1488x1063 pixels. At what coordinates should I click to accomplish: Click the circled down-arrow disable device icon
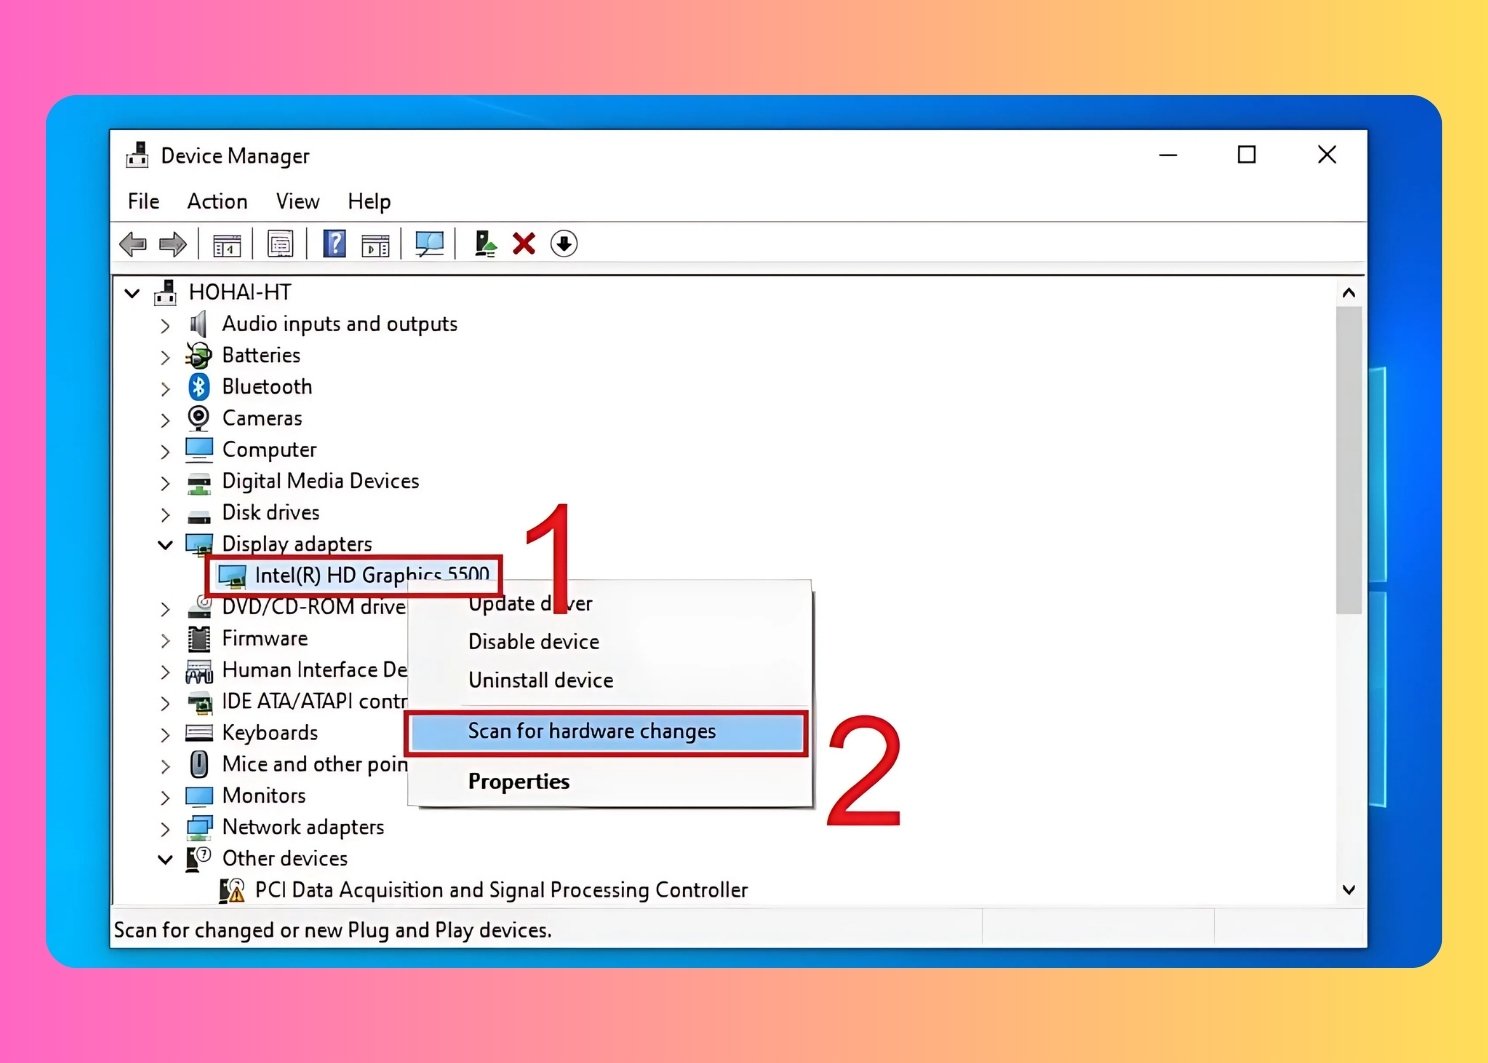pos(564,244)
